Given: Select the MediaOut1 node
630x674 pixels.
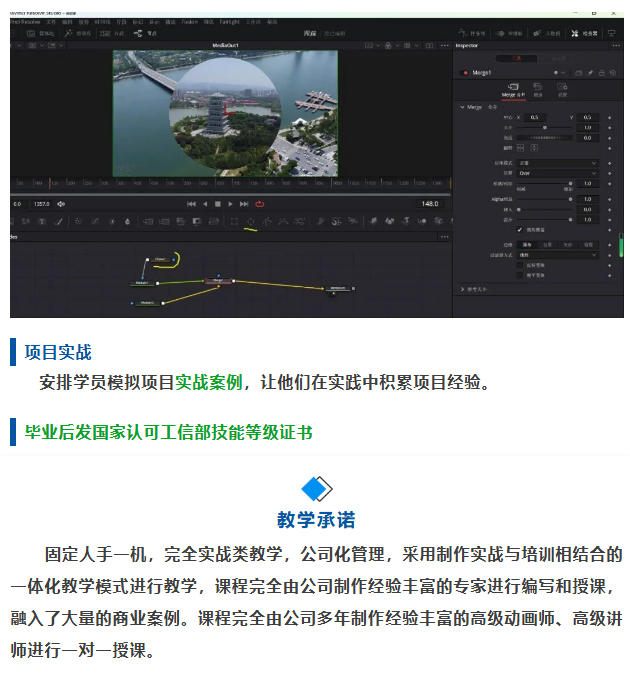Looking at the screenshot, I should click(339, 288).
